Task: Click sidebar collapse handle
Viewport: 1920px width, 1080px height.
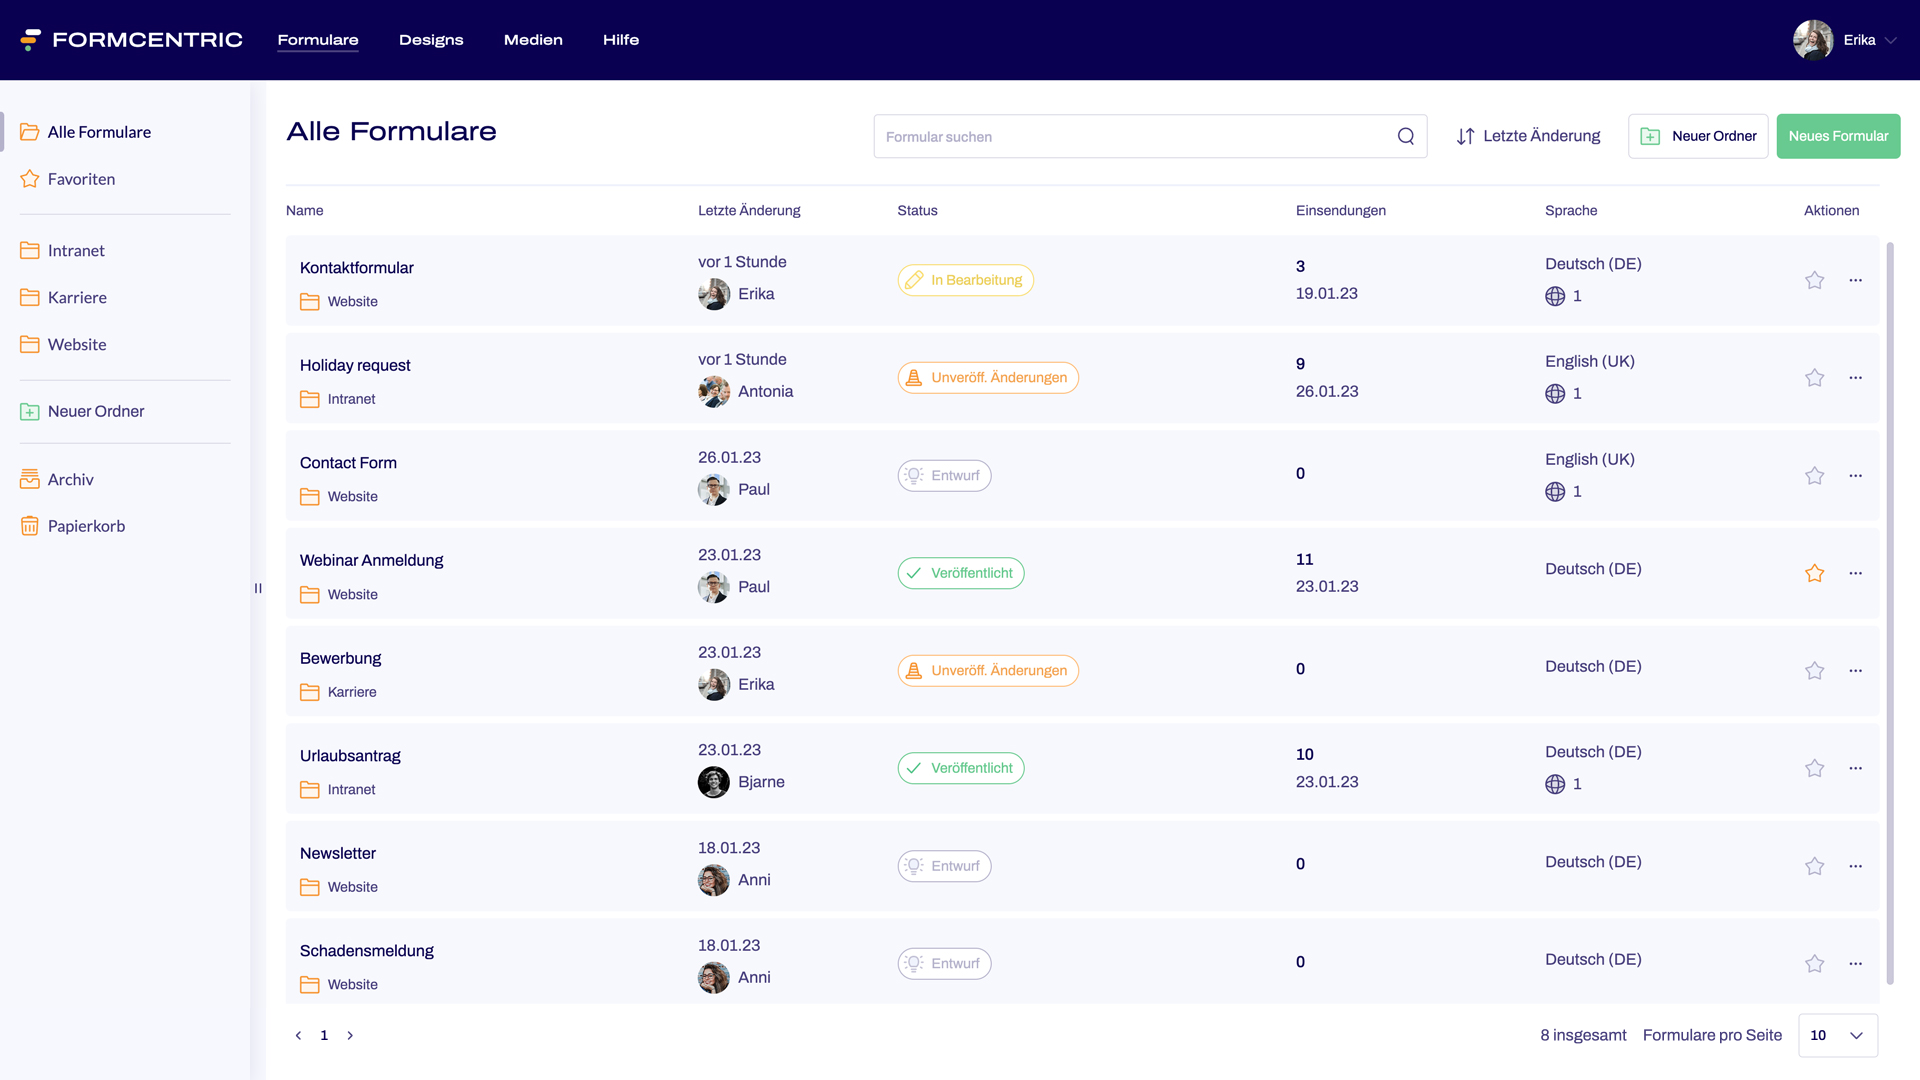Action: pos(258,589)
